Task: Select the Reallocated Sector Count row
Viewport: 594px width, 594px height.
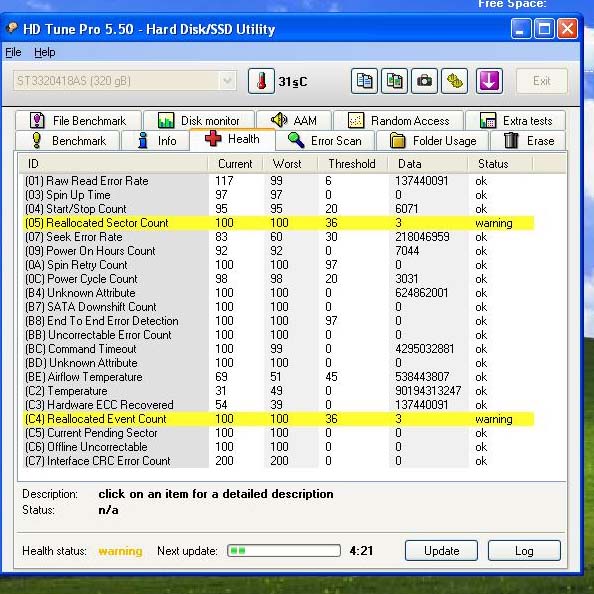Action: [x=279, y=223]
